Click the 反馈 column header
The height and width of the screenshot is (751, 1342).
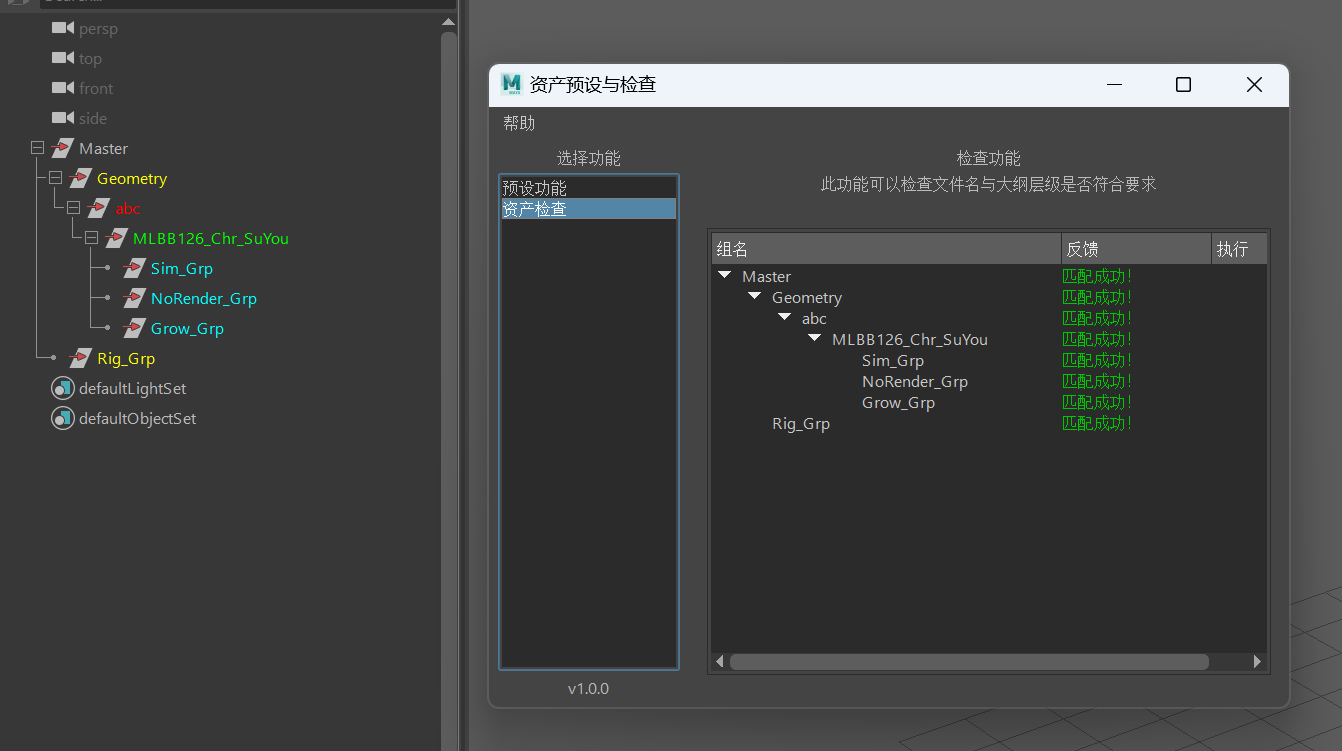tap(1136, 249)
